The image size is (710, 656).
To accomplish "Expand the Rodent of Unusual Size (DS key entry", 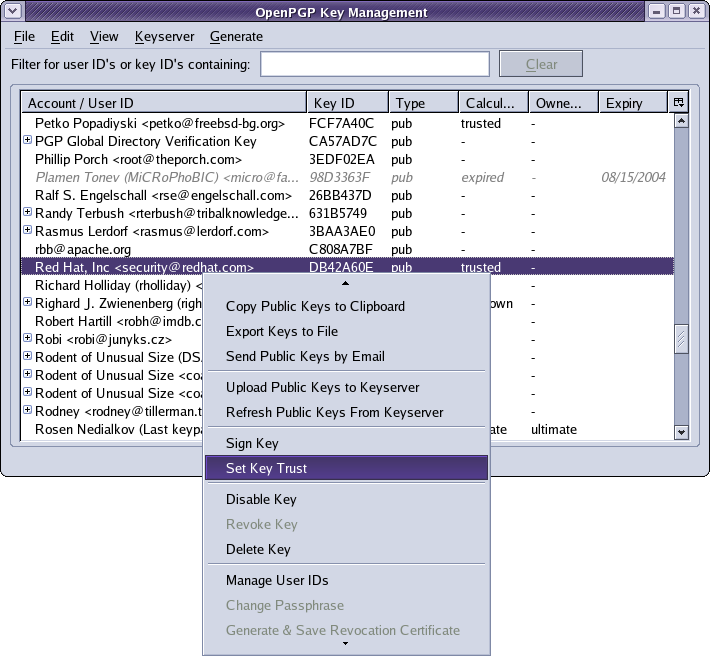I will [x=28, y=356].
